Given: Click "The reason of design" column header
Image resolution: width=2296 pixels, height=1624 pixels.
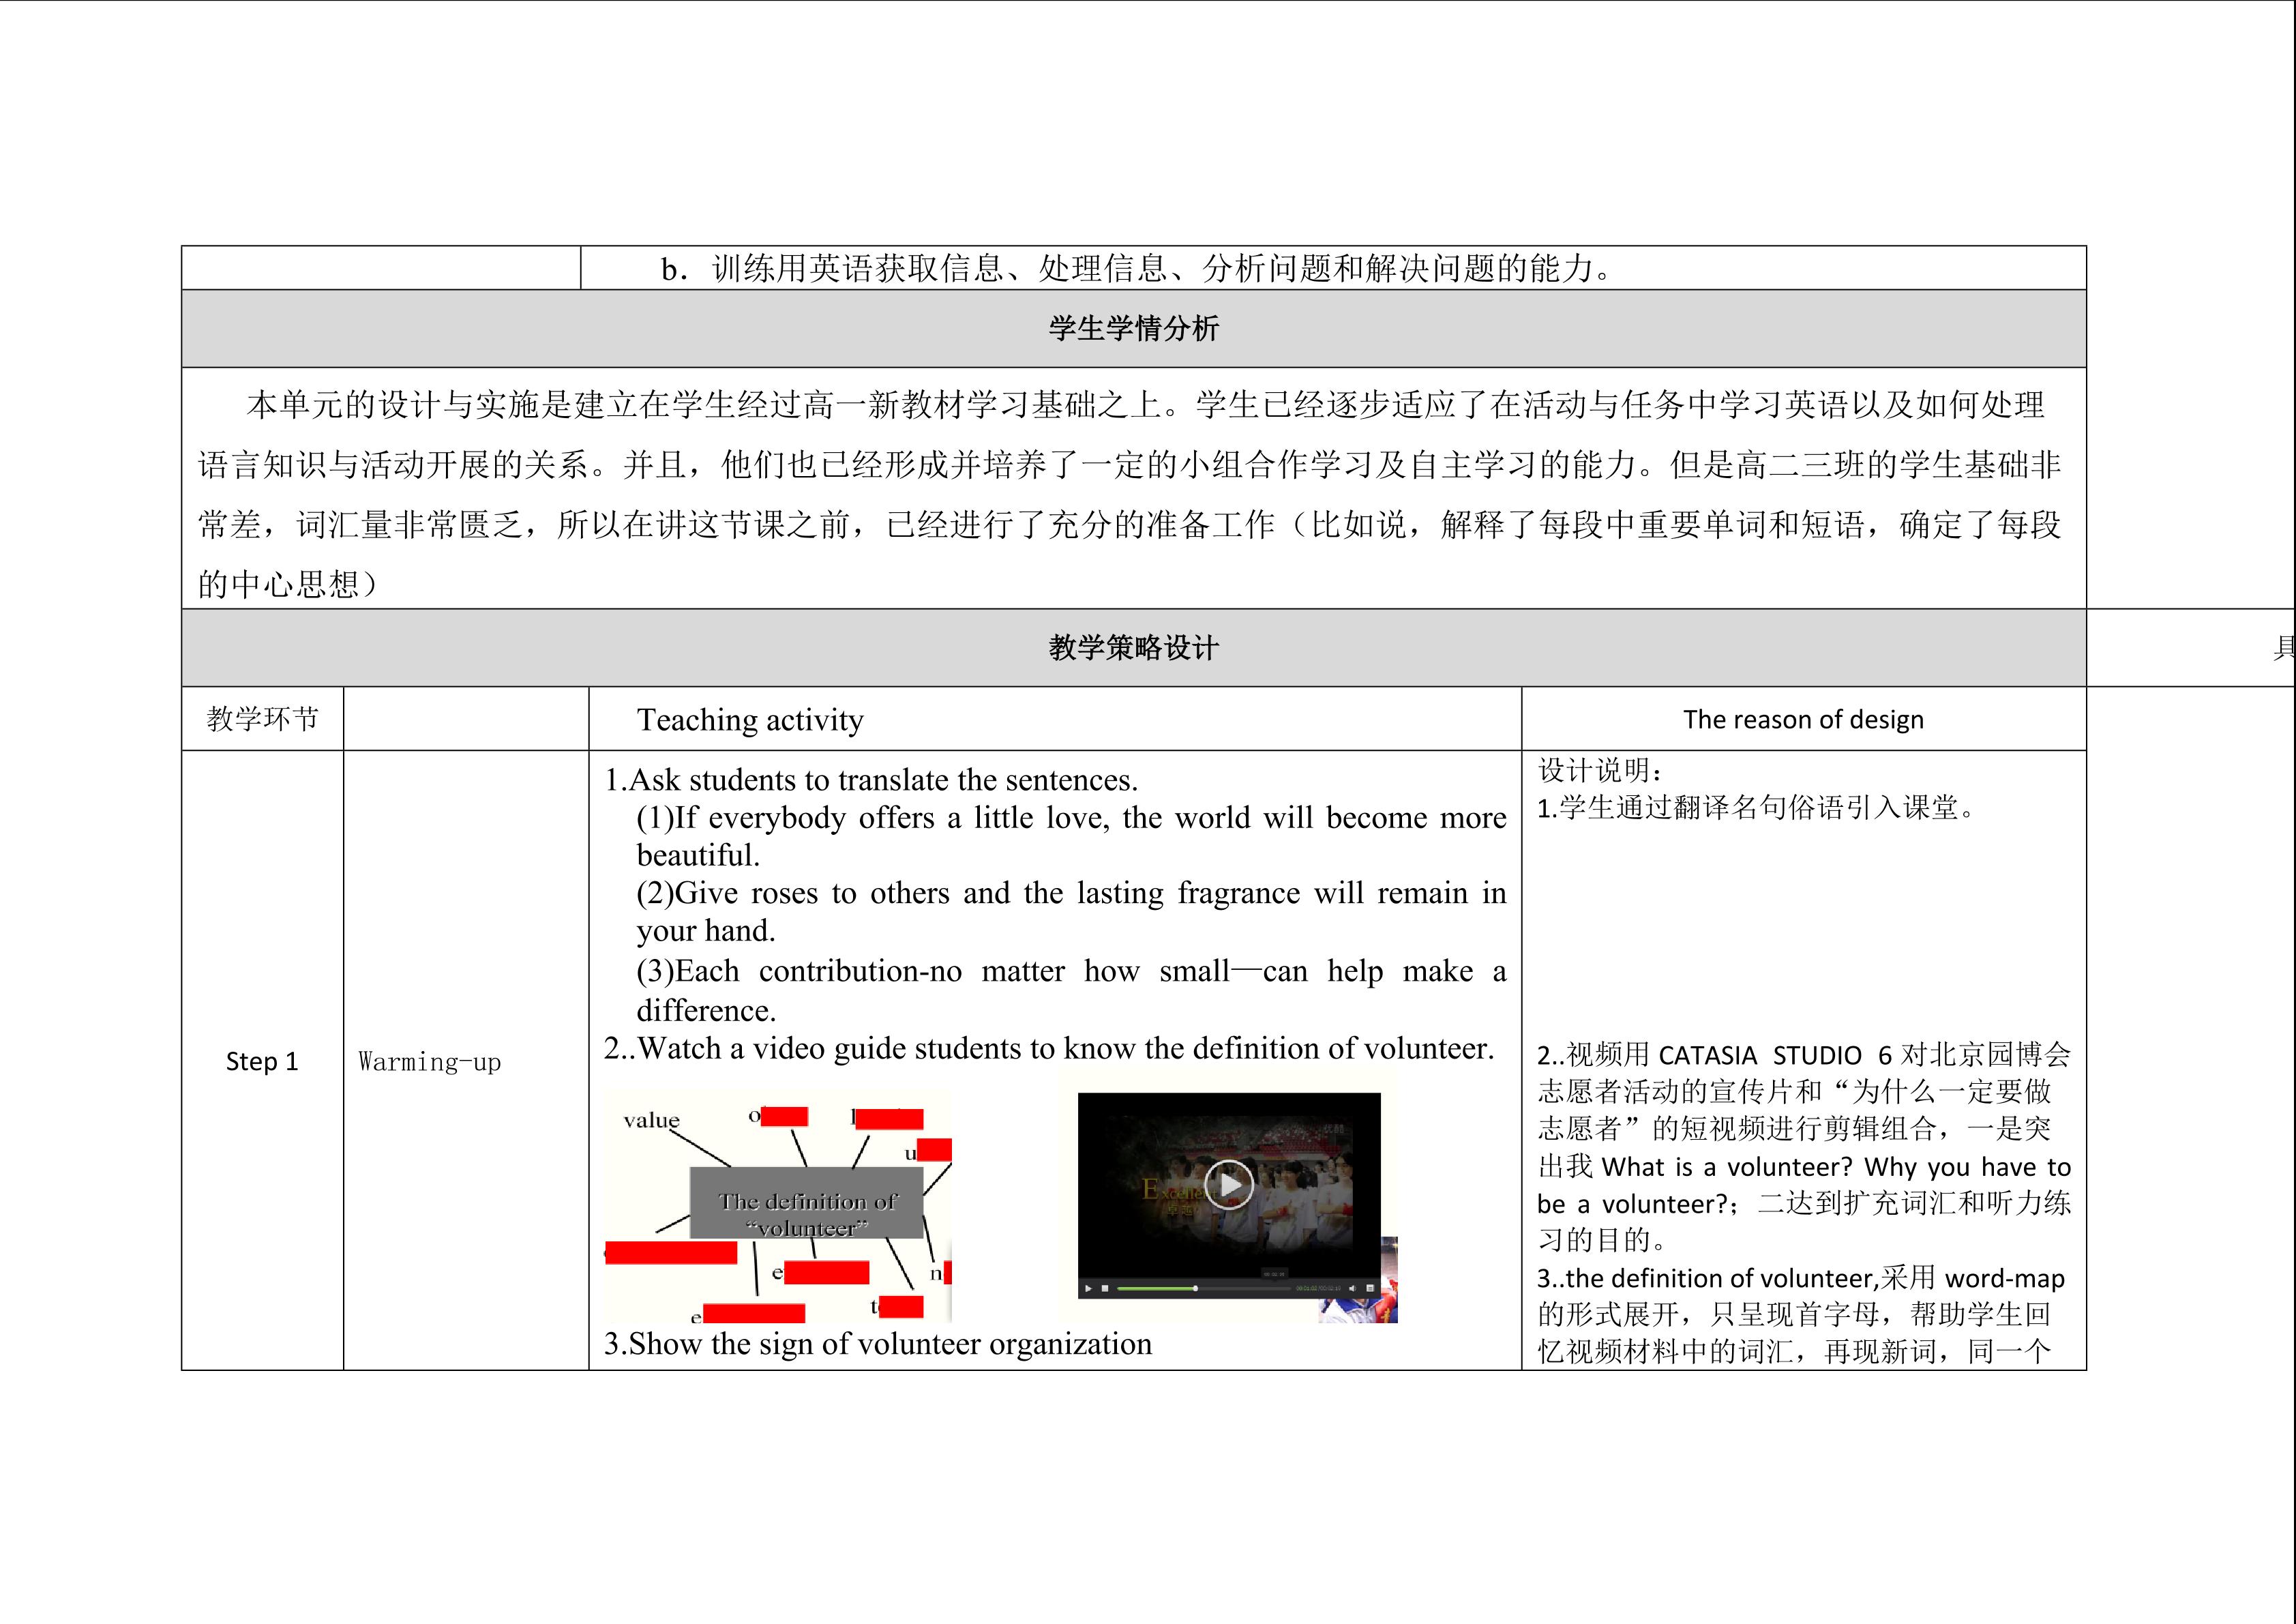Looking at the screenshot, I should (x=1803, y=720).
